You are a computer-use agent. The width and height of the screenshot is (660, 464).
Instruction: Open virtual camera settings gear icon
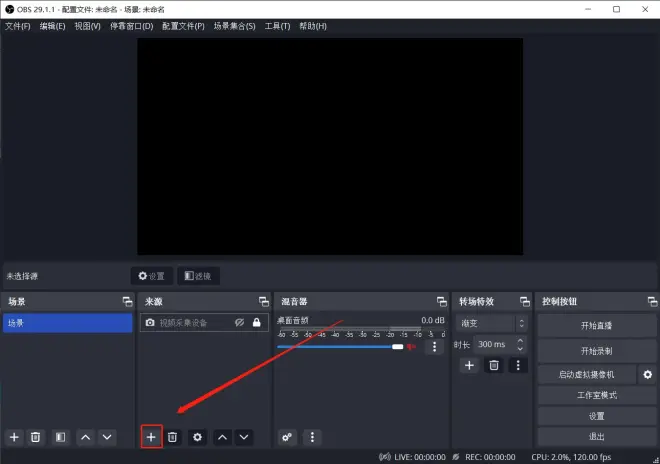647,374
